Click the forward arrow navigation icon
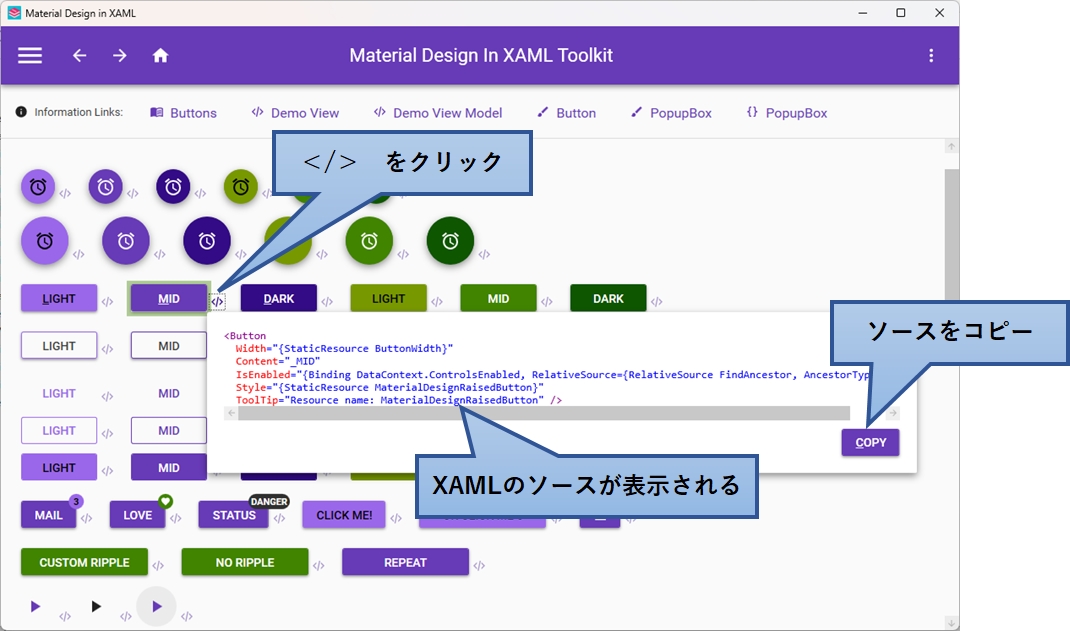Screen dimensions: 1070x631 click(x=119, y=56)
